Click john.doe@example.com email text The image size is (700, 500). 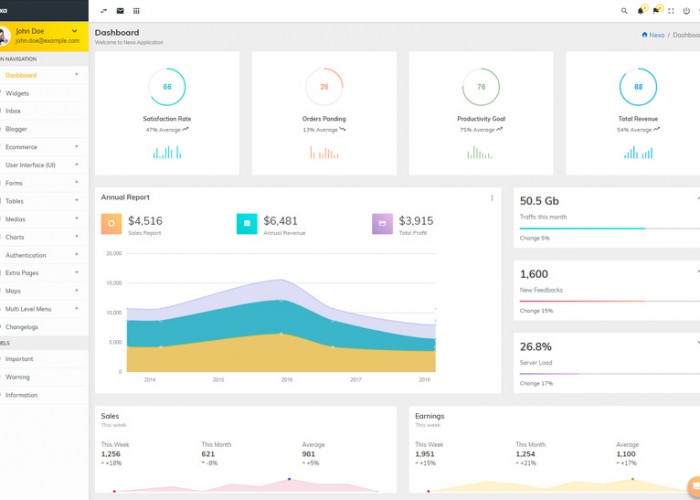(47, 41)
